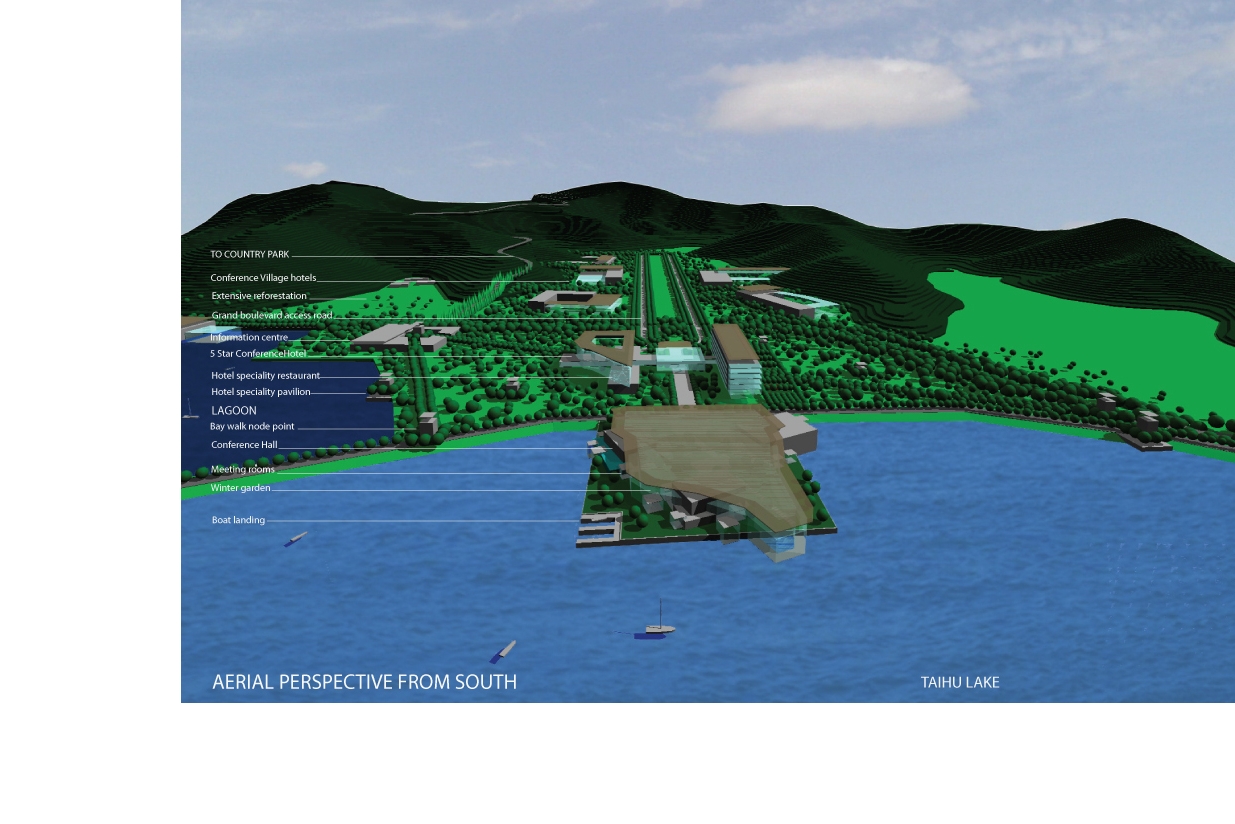Click the "TAIHU LAKE" caption
1235x824 pixels.
pos(959,682)
